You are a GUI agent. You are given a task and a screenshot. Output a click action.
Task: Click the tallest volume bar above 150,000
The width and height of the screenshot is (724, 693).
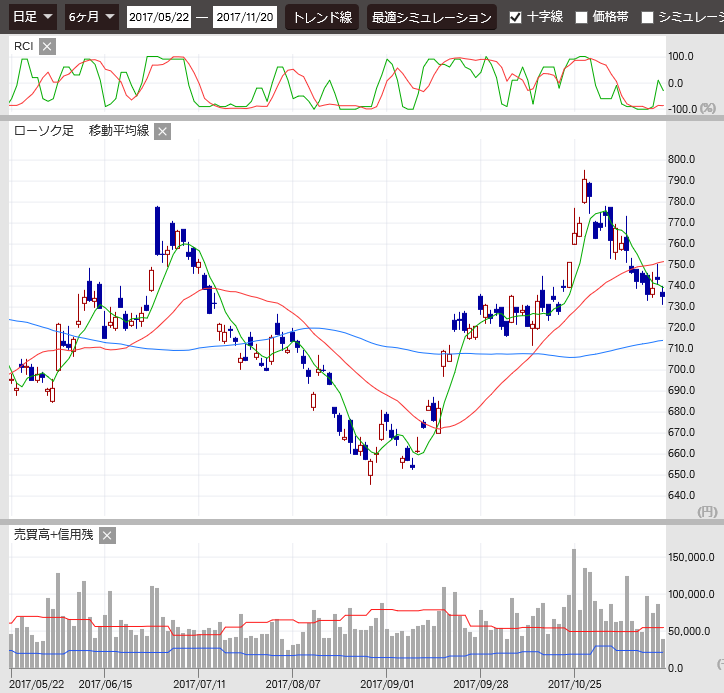click(574, 606)
